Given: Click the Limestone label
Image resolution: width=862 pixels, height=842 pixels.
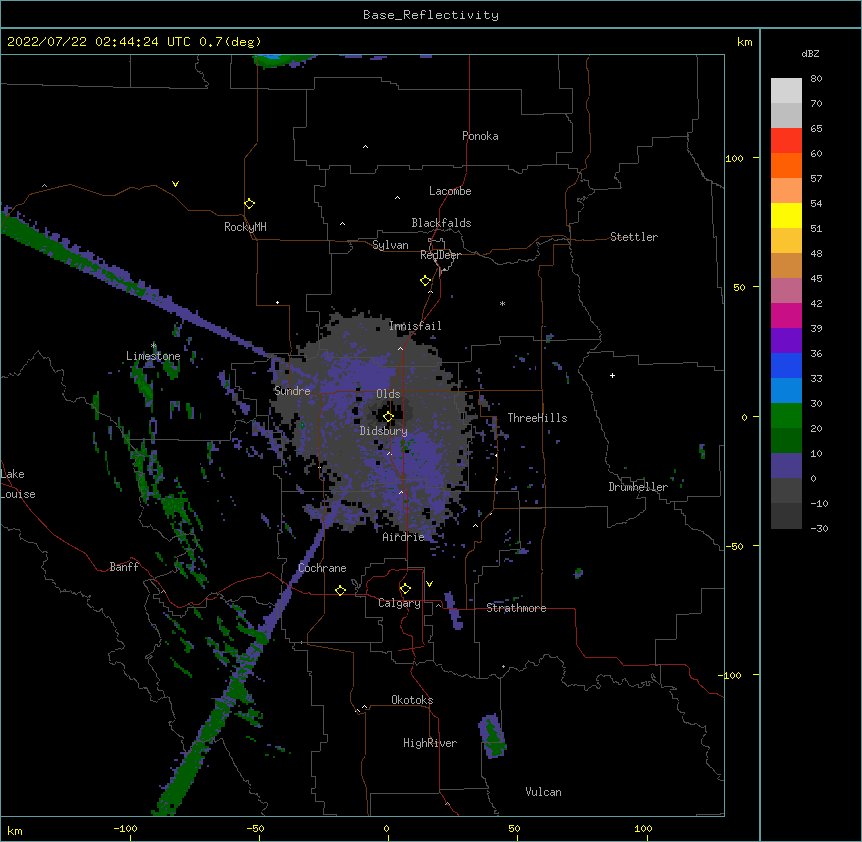Looking at the screenshot, I should click(x=153, y=356).
